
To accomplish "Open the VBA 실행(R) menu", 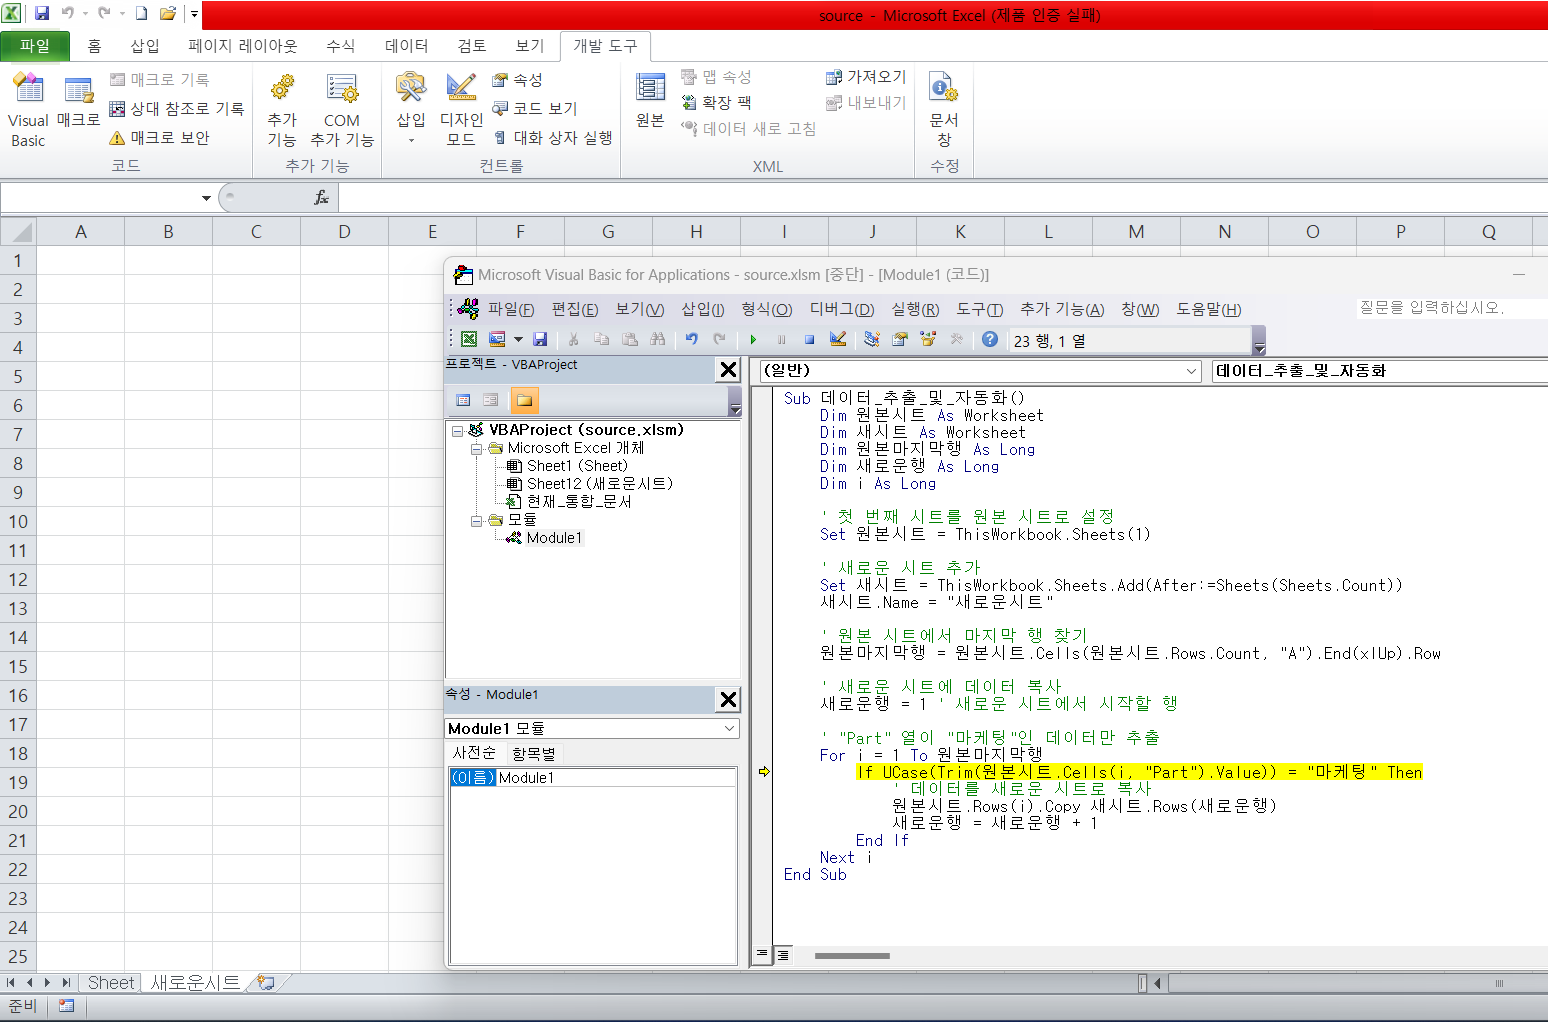I will (915, 309).
